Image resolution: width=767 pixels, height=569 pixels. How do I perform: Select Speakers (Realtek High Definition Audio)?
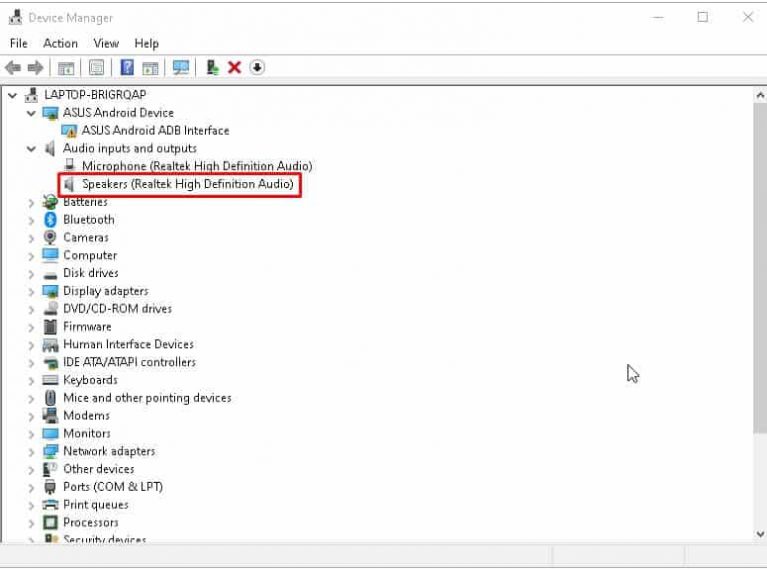point(188,184)
